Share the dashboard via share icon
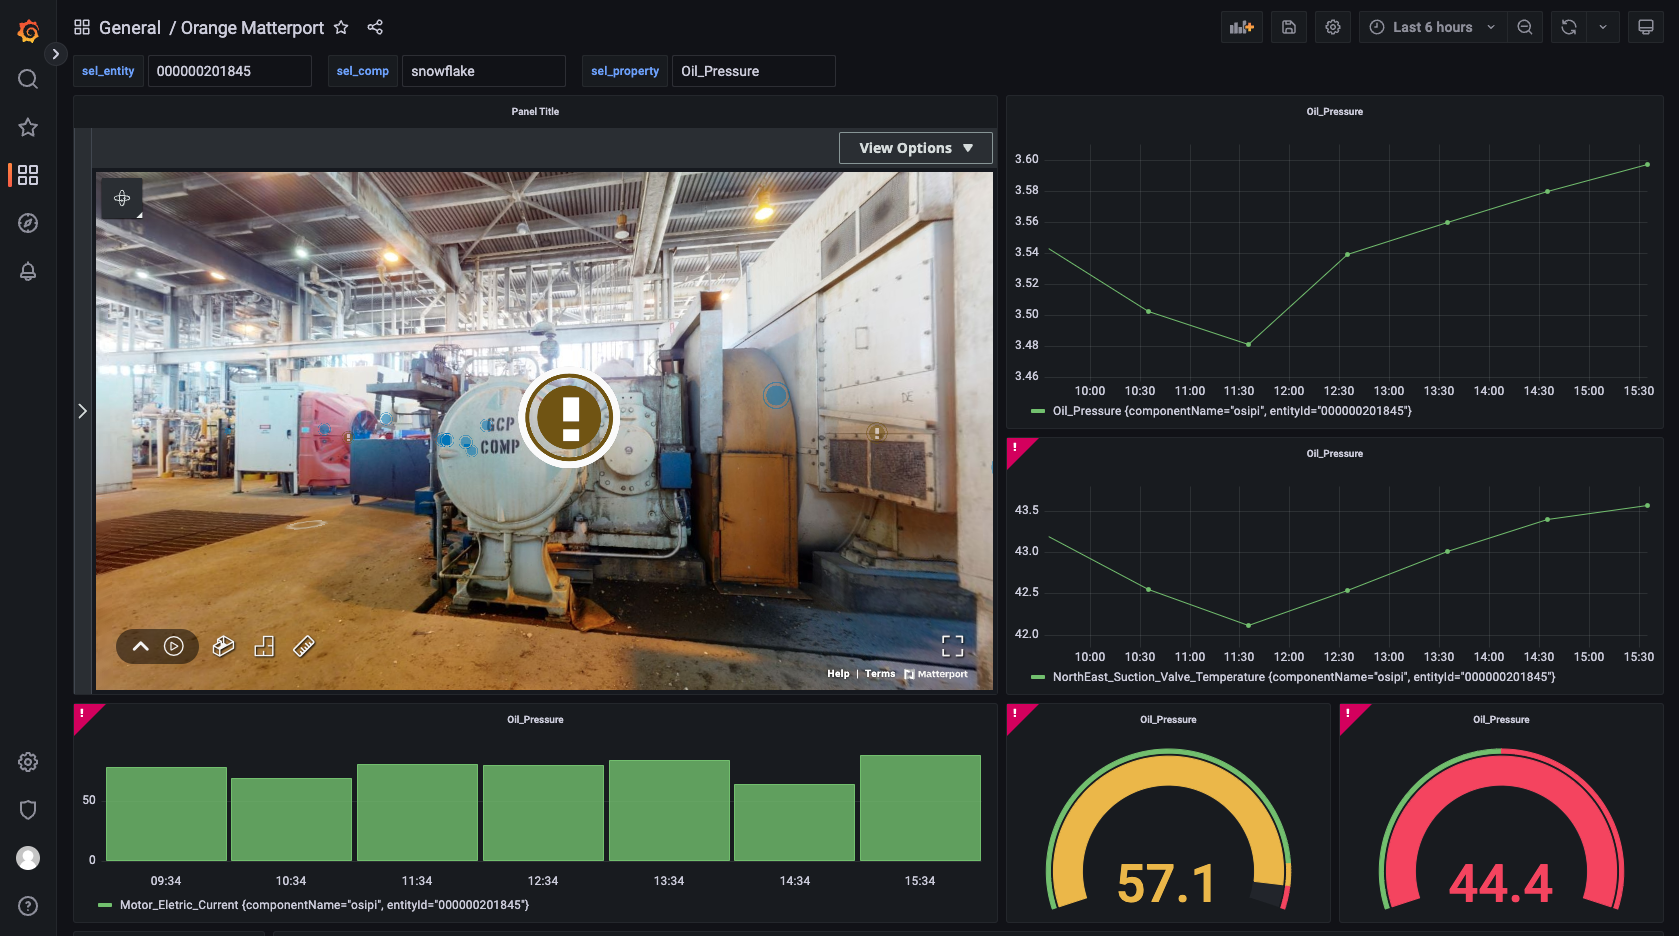Image resolution: width=1679 pixels, height=936 pixels. pyautogui.click(x=375, y=27)
